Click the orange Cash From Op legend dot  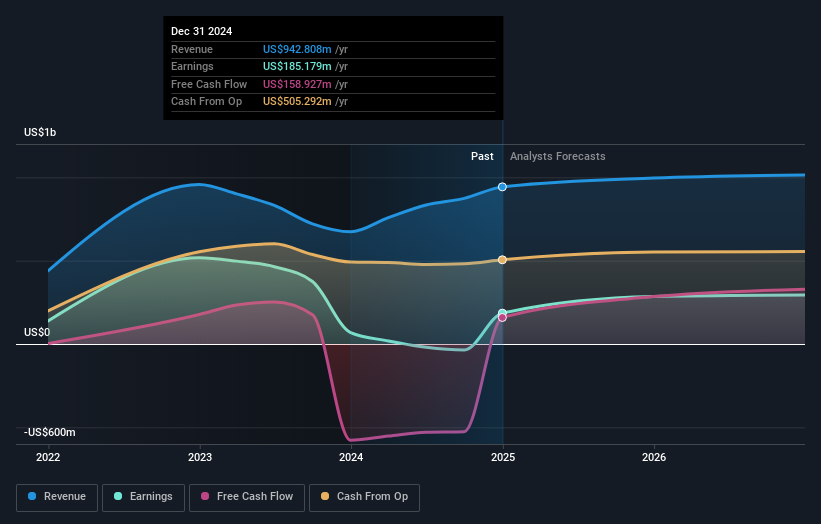(x=325, y=496)
